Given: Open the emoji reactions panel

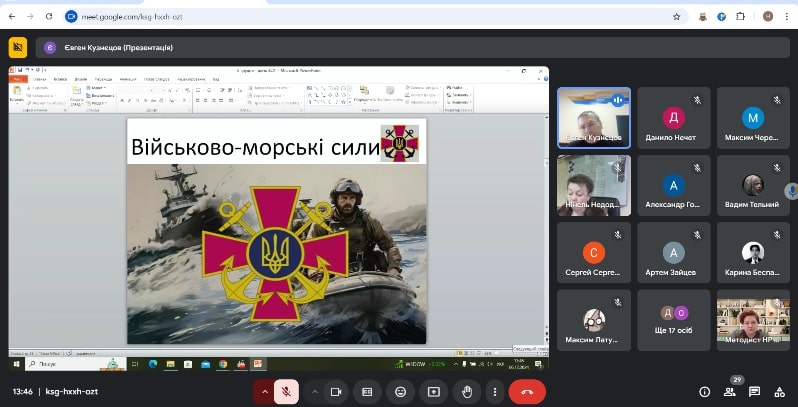Looking at the screenshot, I should [401, 392].
